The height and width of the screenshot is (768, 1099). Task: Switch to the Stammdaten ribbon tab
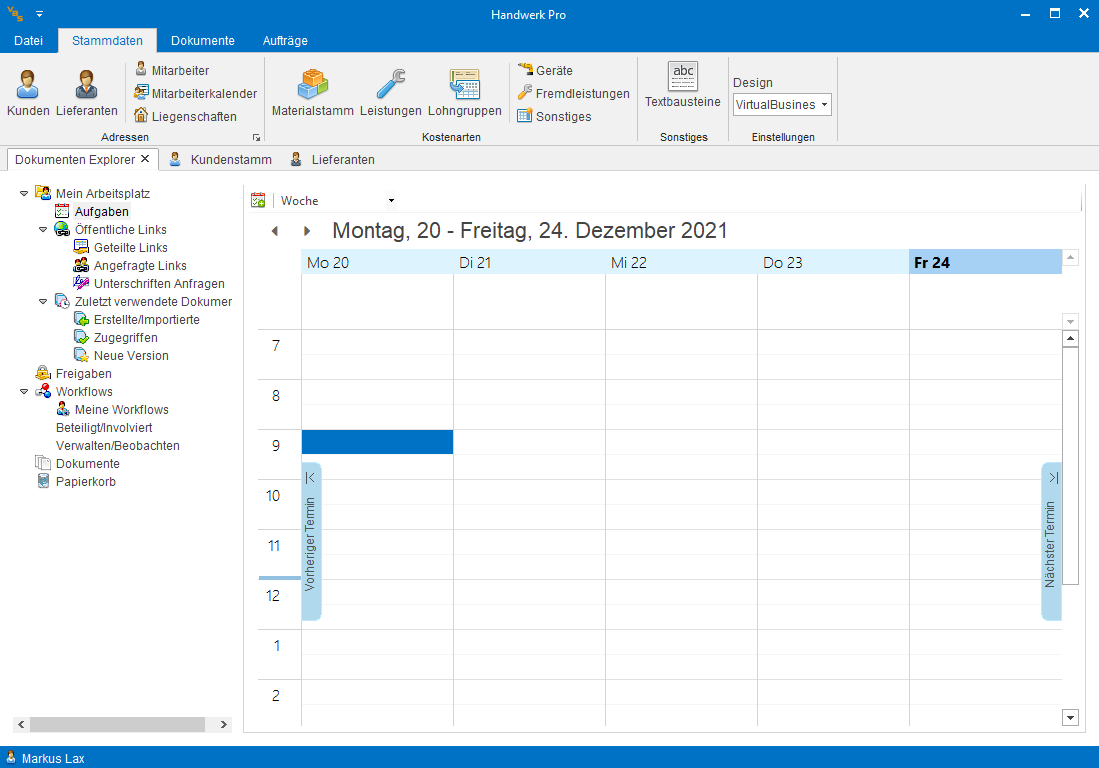pos(107,41)
